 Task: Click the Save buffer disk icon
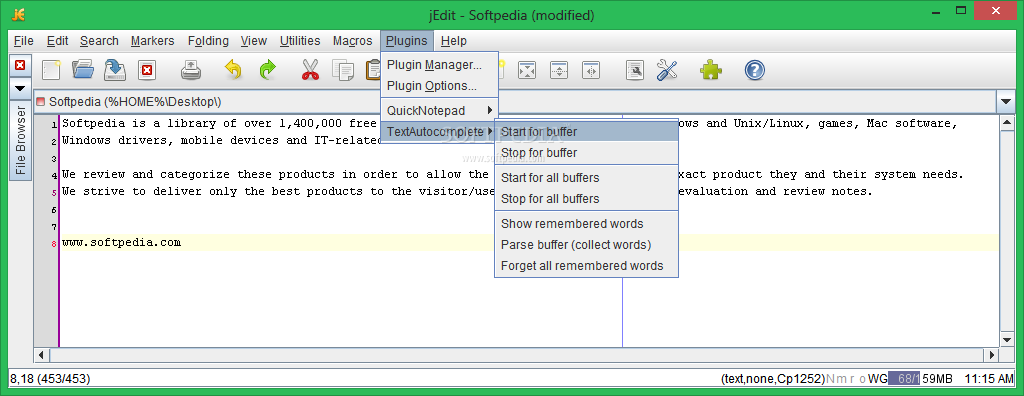pyautogui.click(x=115, y=70)
